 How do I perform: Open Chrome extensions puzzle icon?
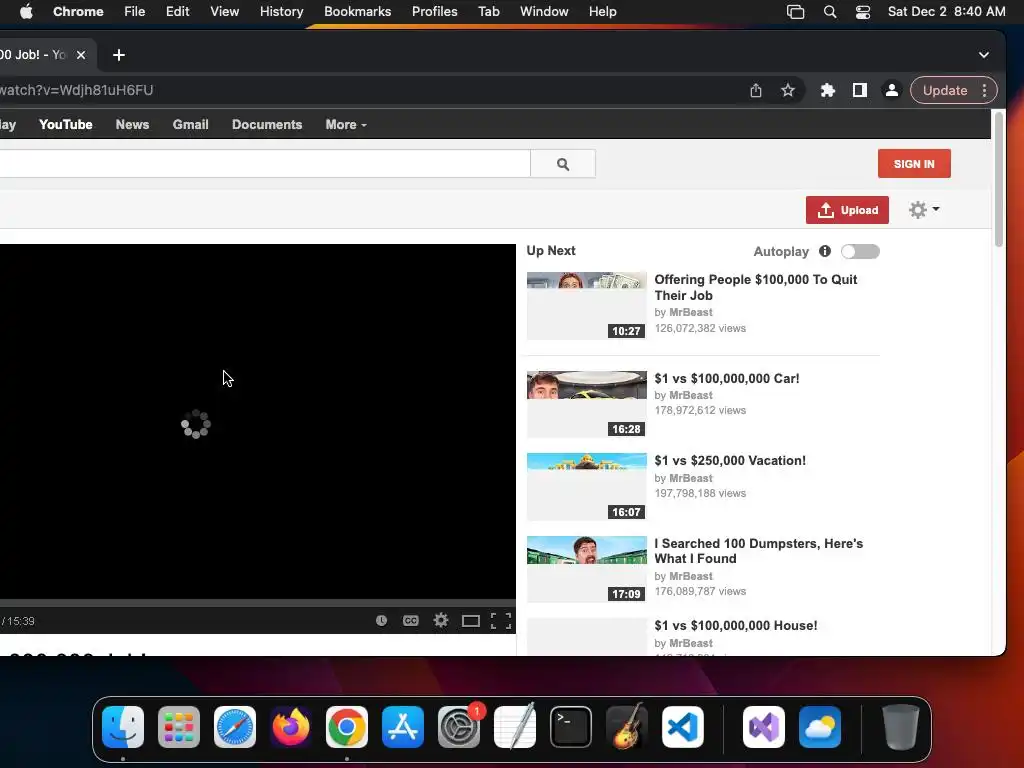827,90
